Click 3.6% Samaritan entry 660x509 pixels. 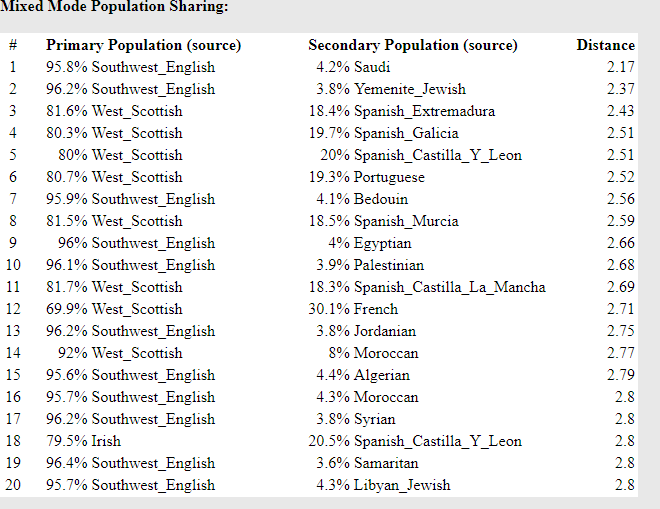click(x=367, y=463)
